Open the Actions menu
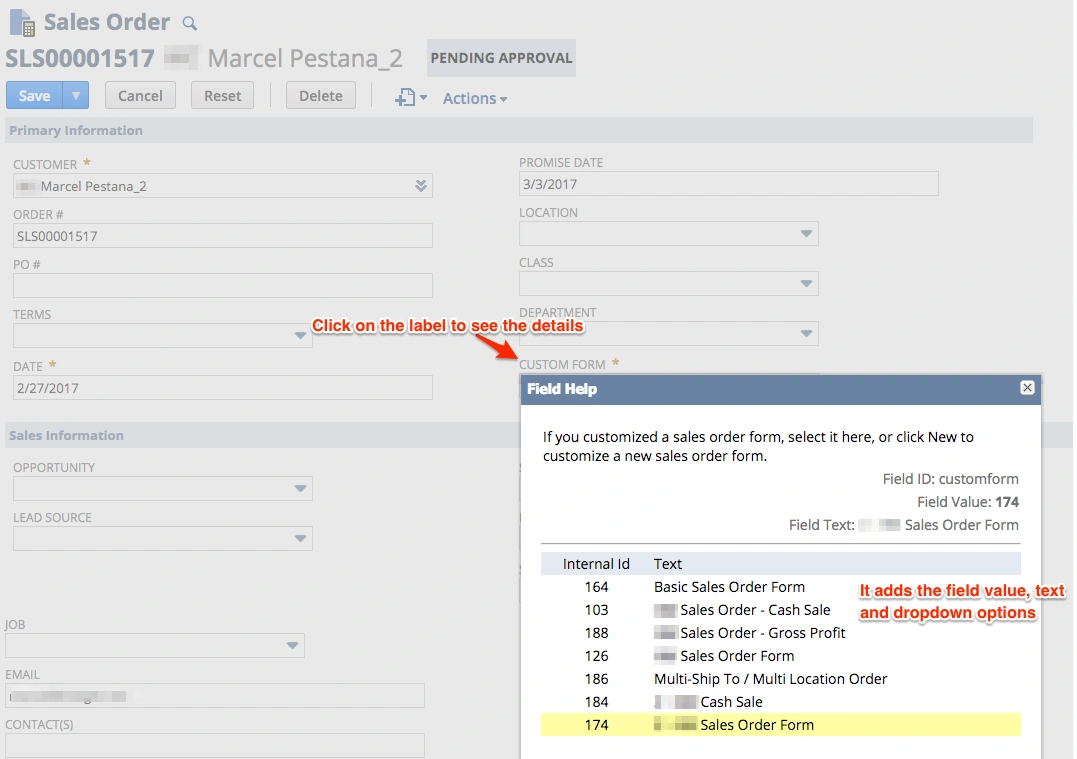The height and width of the screenshot is (759, 1077). [x=475, y=98]
